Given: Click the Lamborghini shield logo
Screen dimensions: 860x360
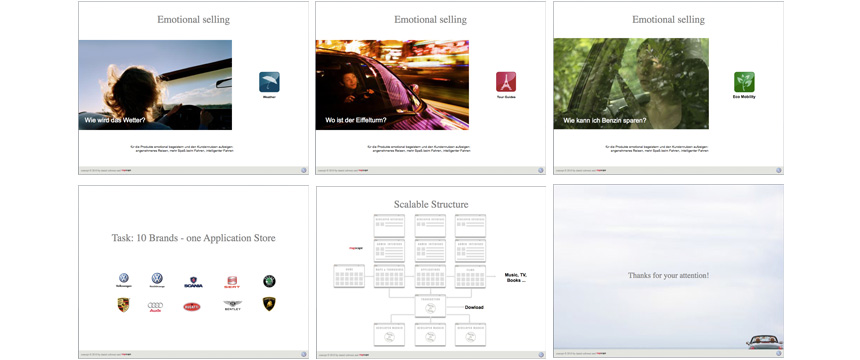Looking at the screenshot, I should point(269,304).
